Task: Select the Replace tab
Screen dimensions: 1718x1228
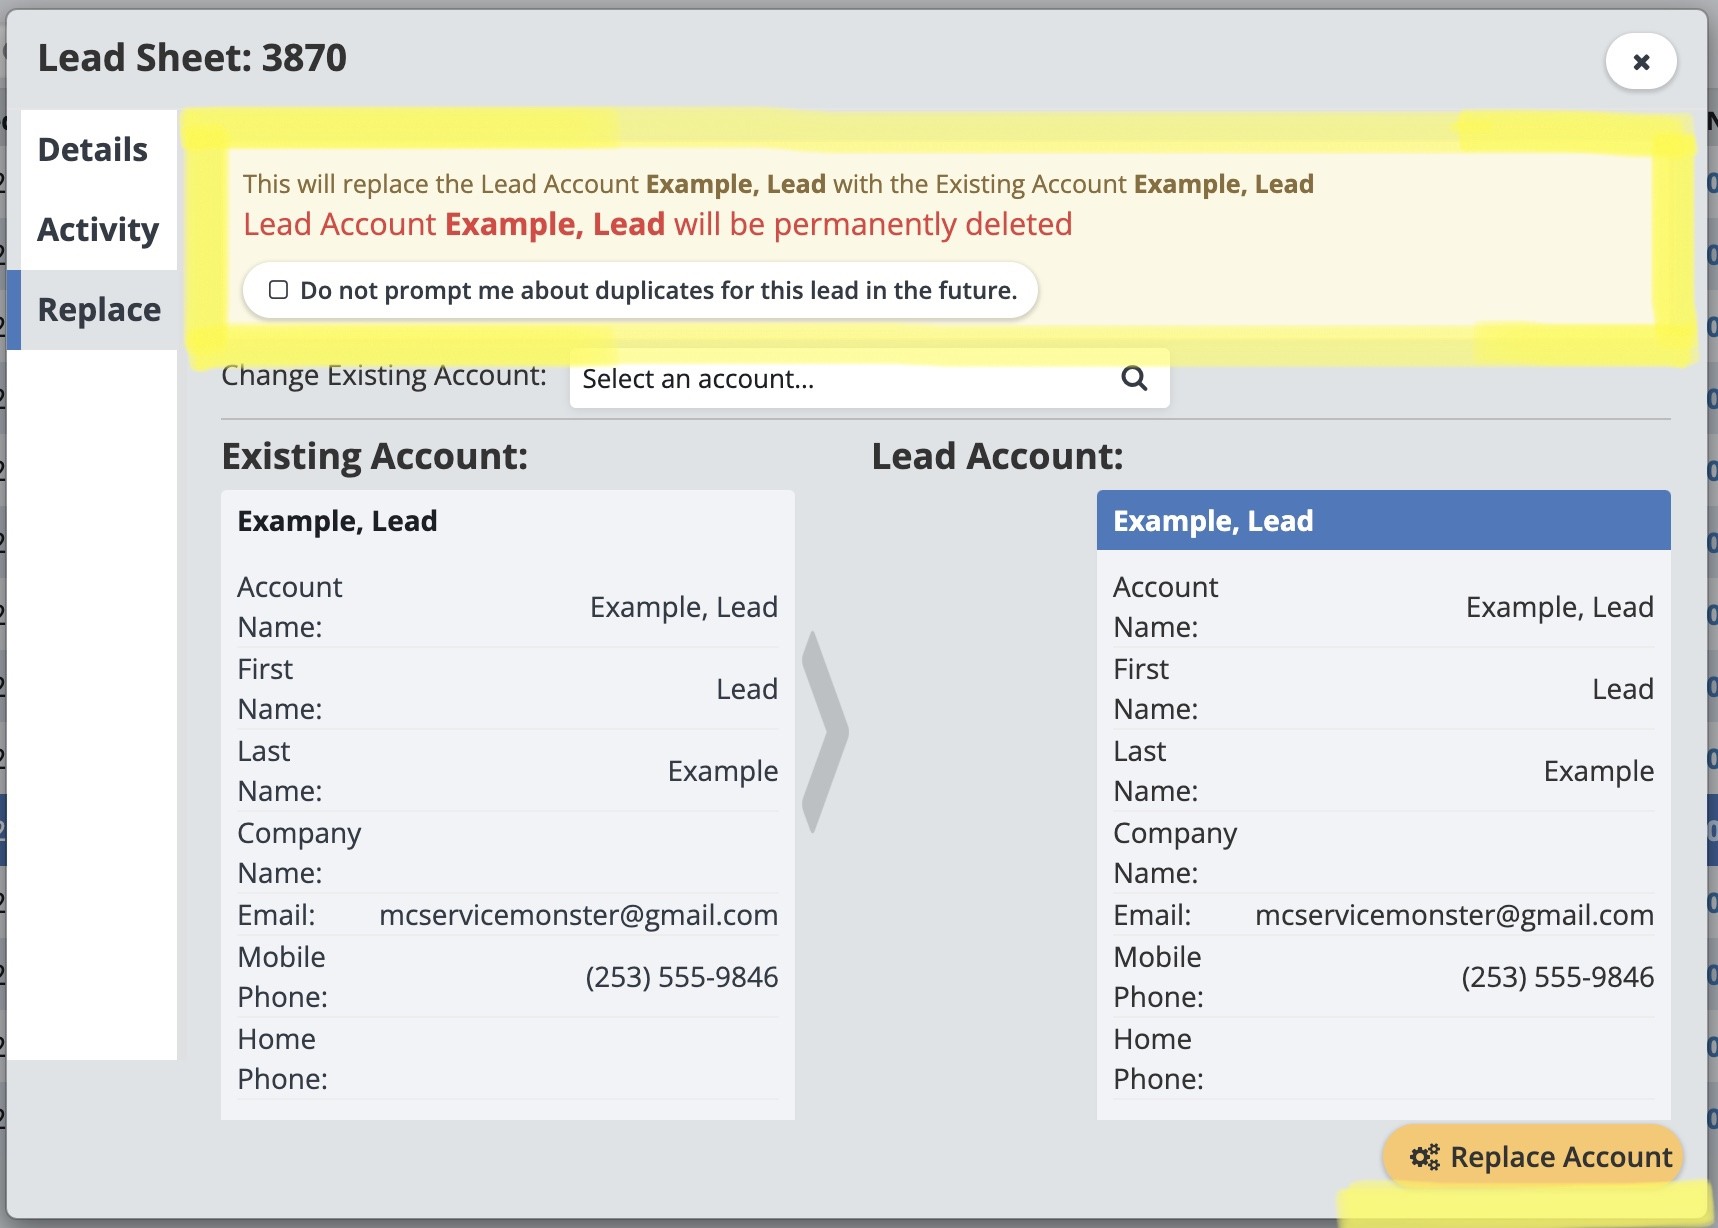Action: 99,310
